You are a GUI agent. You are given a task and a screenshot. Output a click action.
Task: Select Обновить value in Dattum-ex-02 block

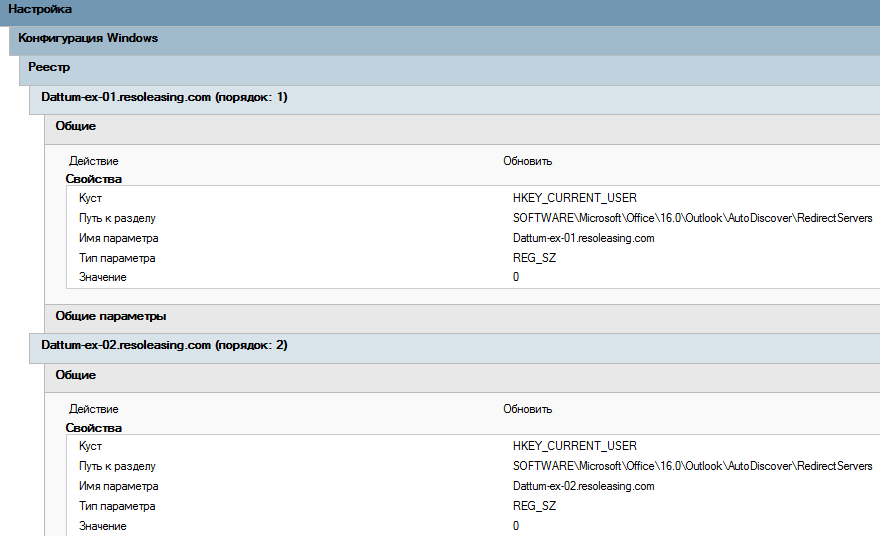point(528,409)
